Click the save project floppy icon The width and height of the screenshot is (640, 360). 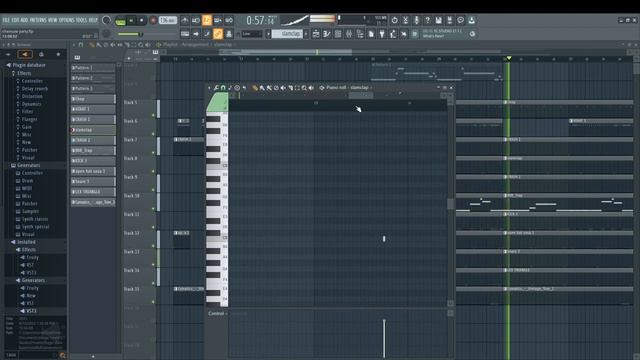point(438,20)
